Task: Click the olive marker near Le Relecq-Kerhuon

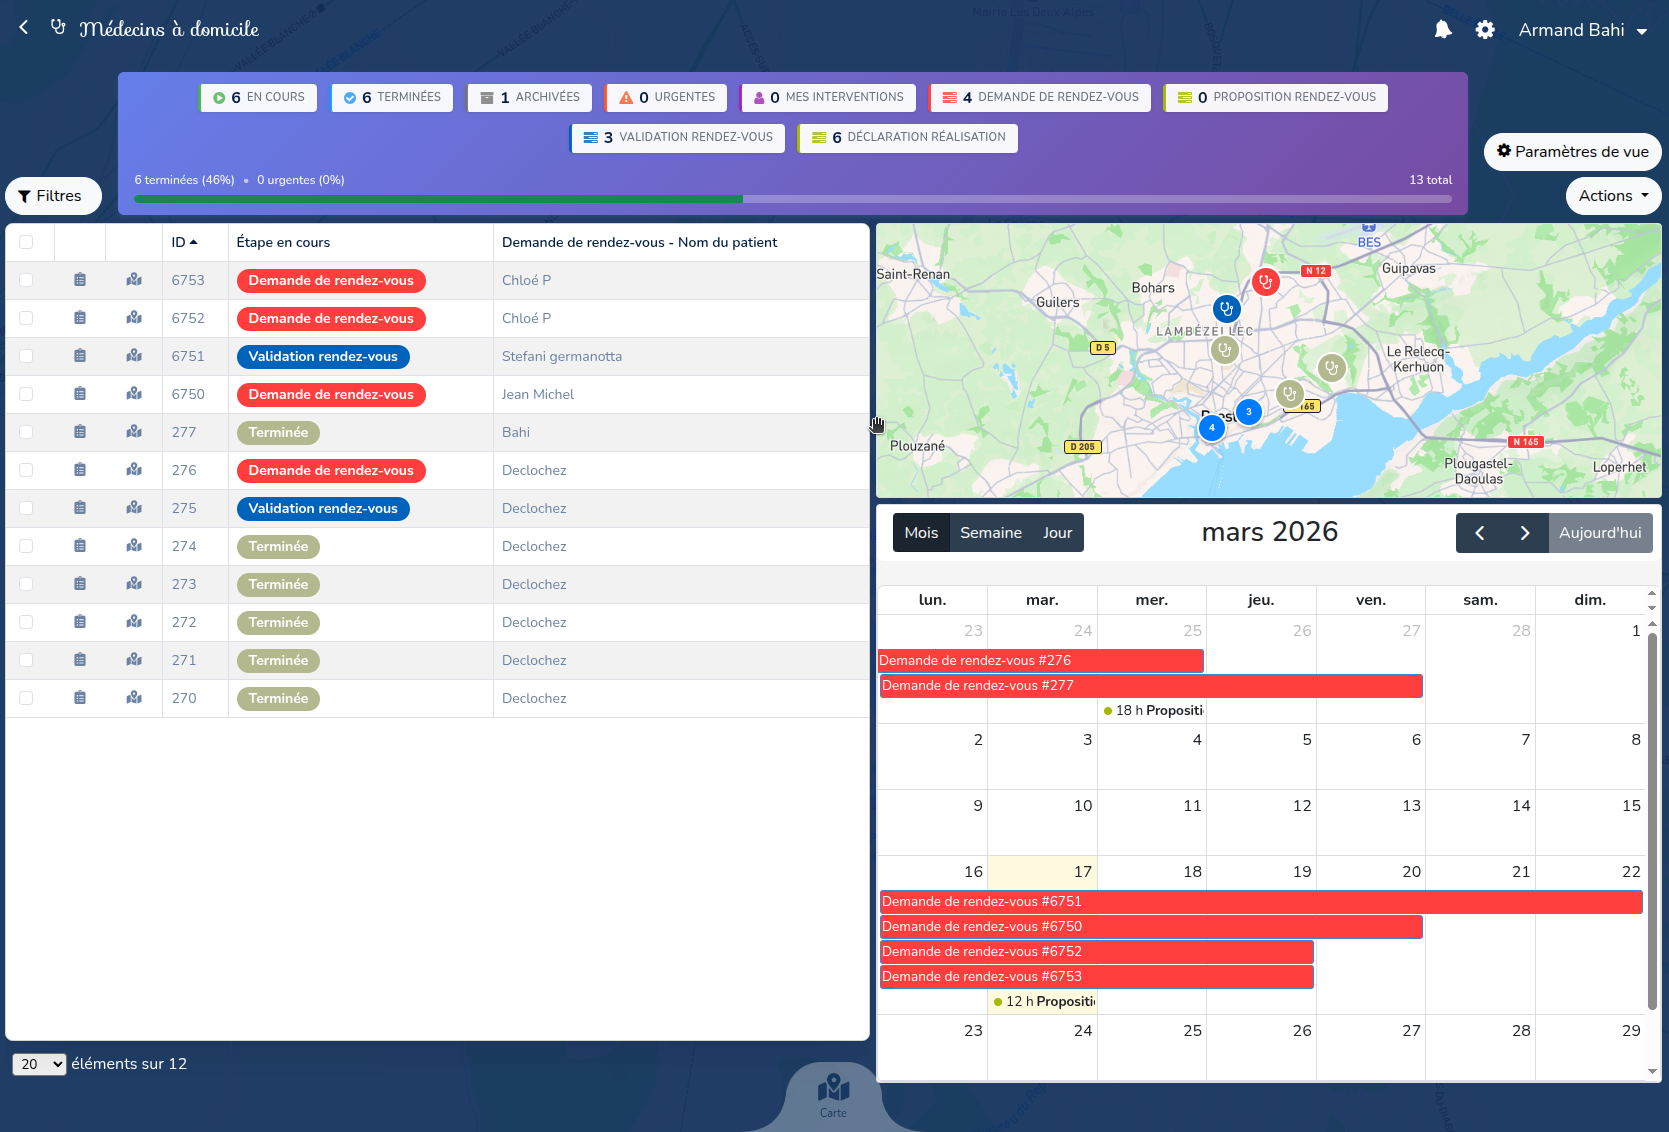Action: click(x=1331, y=368)
